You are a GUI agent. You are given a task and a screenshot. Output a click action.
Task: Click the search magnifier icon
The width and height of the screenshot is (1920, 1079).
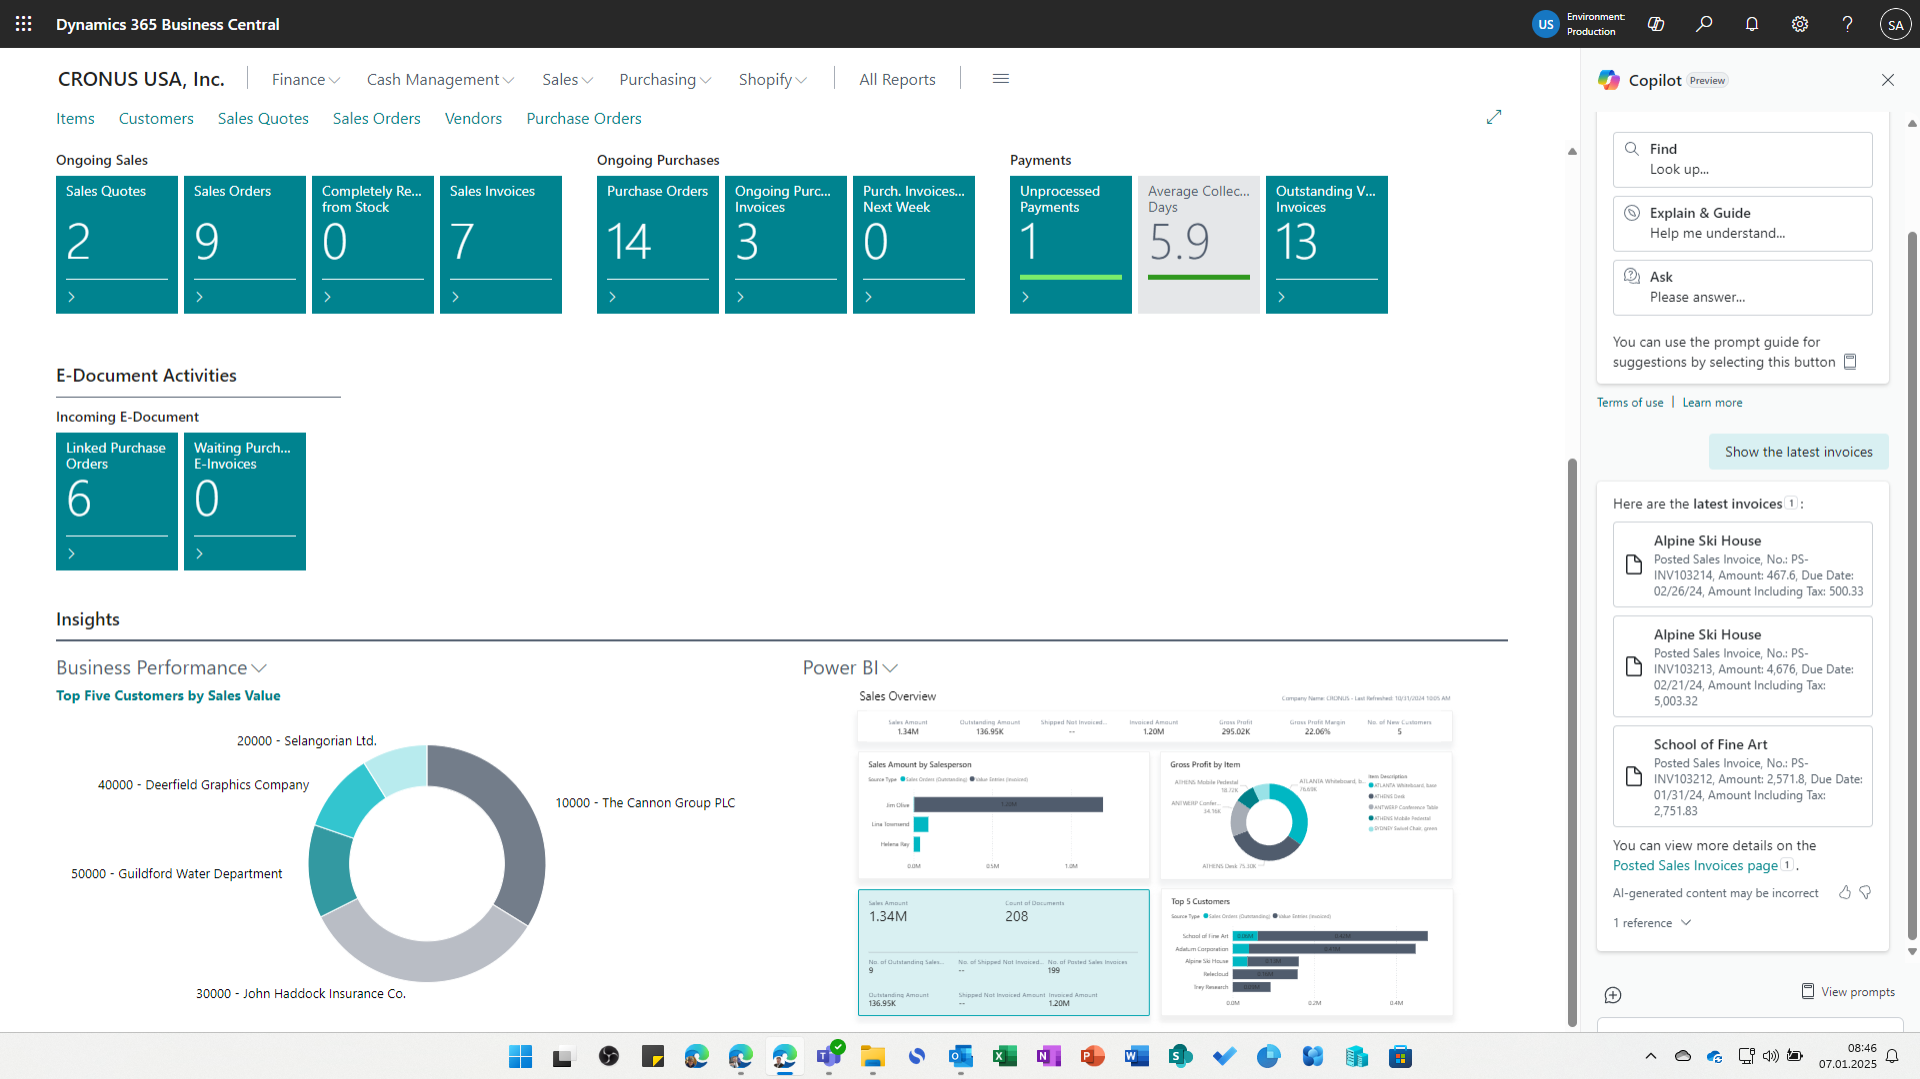[x=1704, y=24]
